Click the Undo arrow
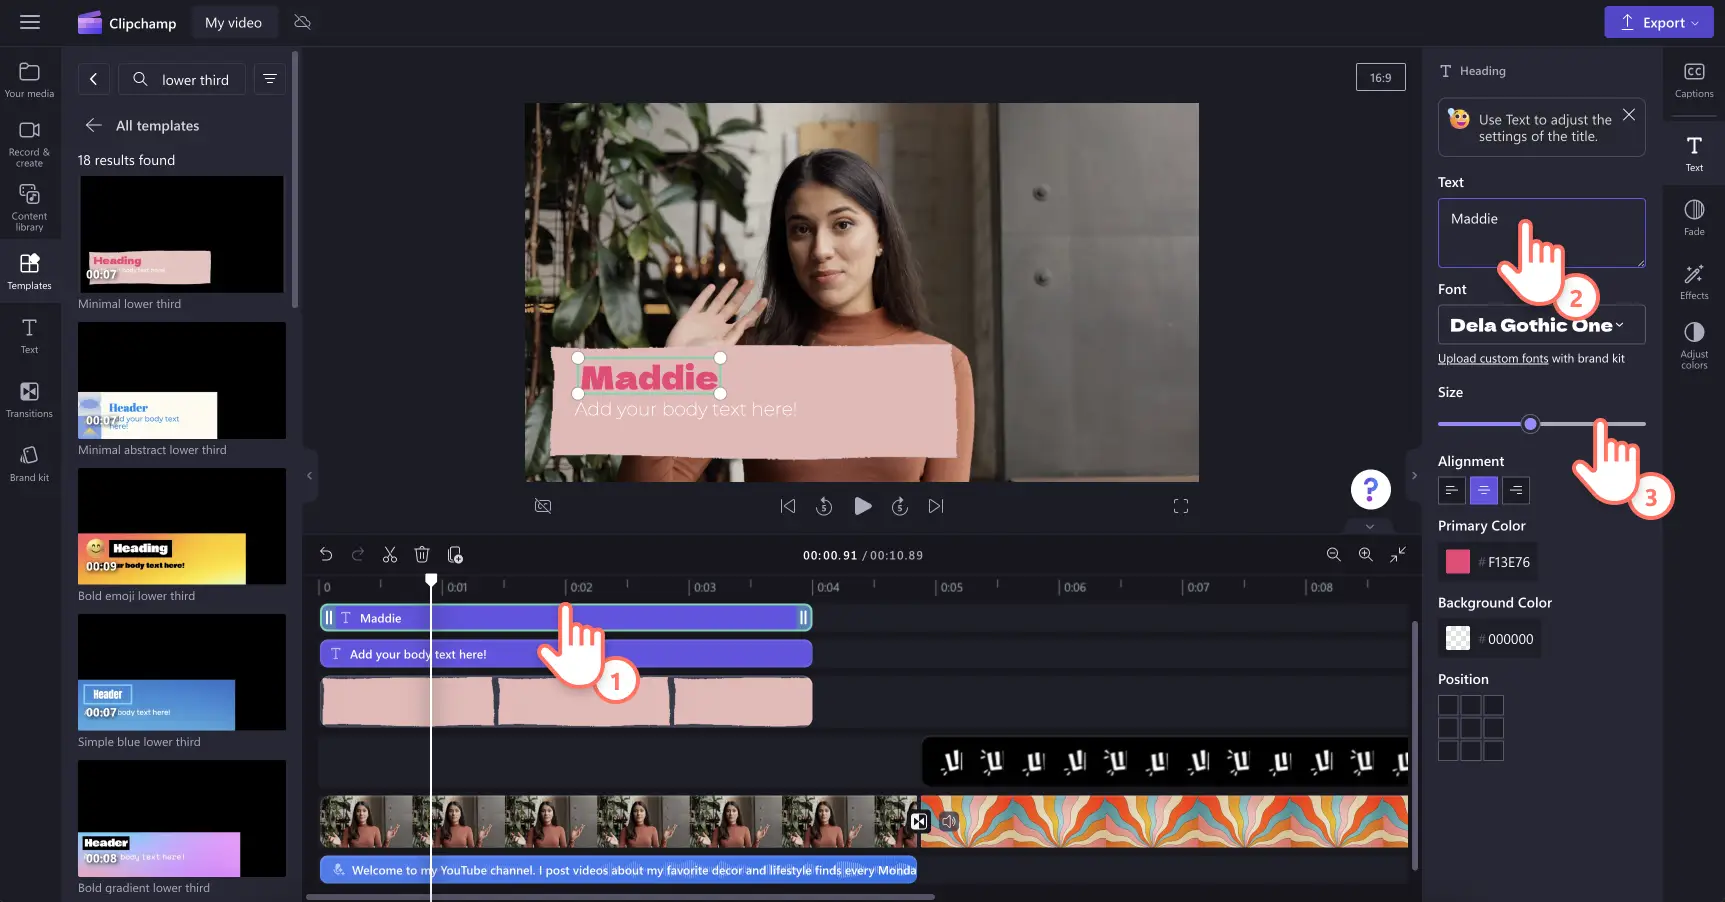The height and width of the screenshot is (902, 1725). [326, 554]
